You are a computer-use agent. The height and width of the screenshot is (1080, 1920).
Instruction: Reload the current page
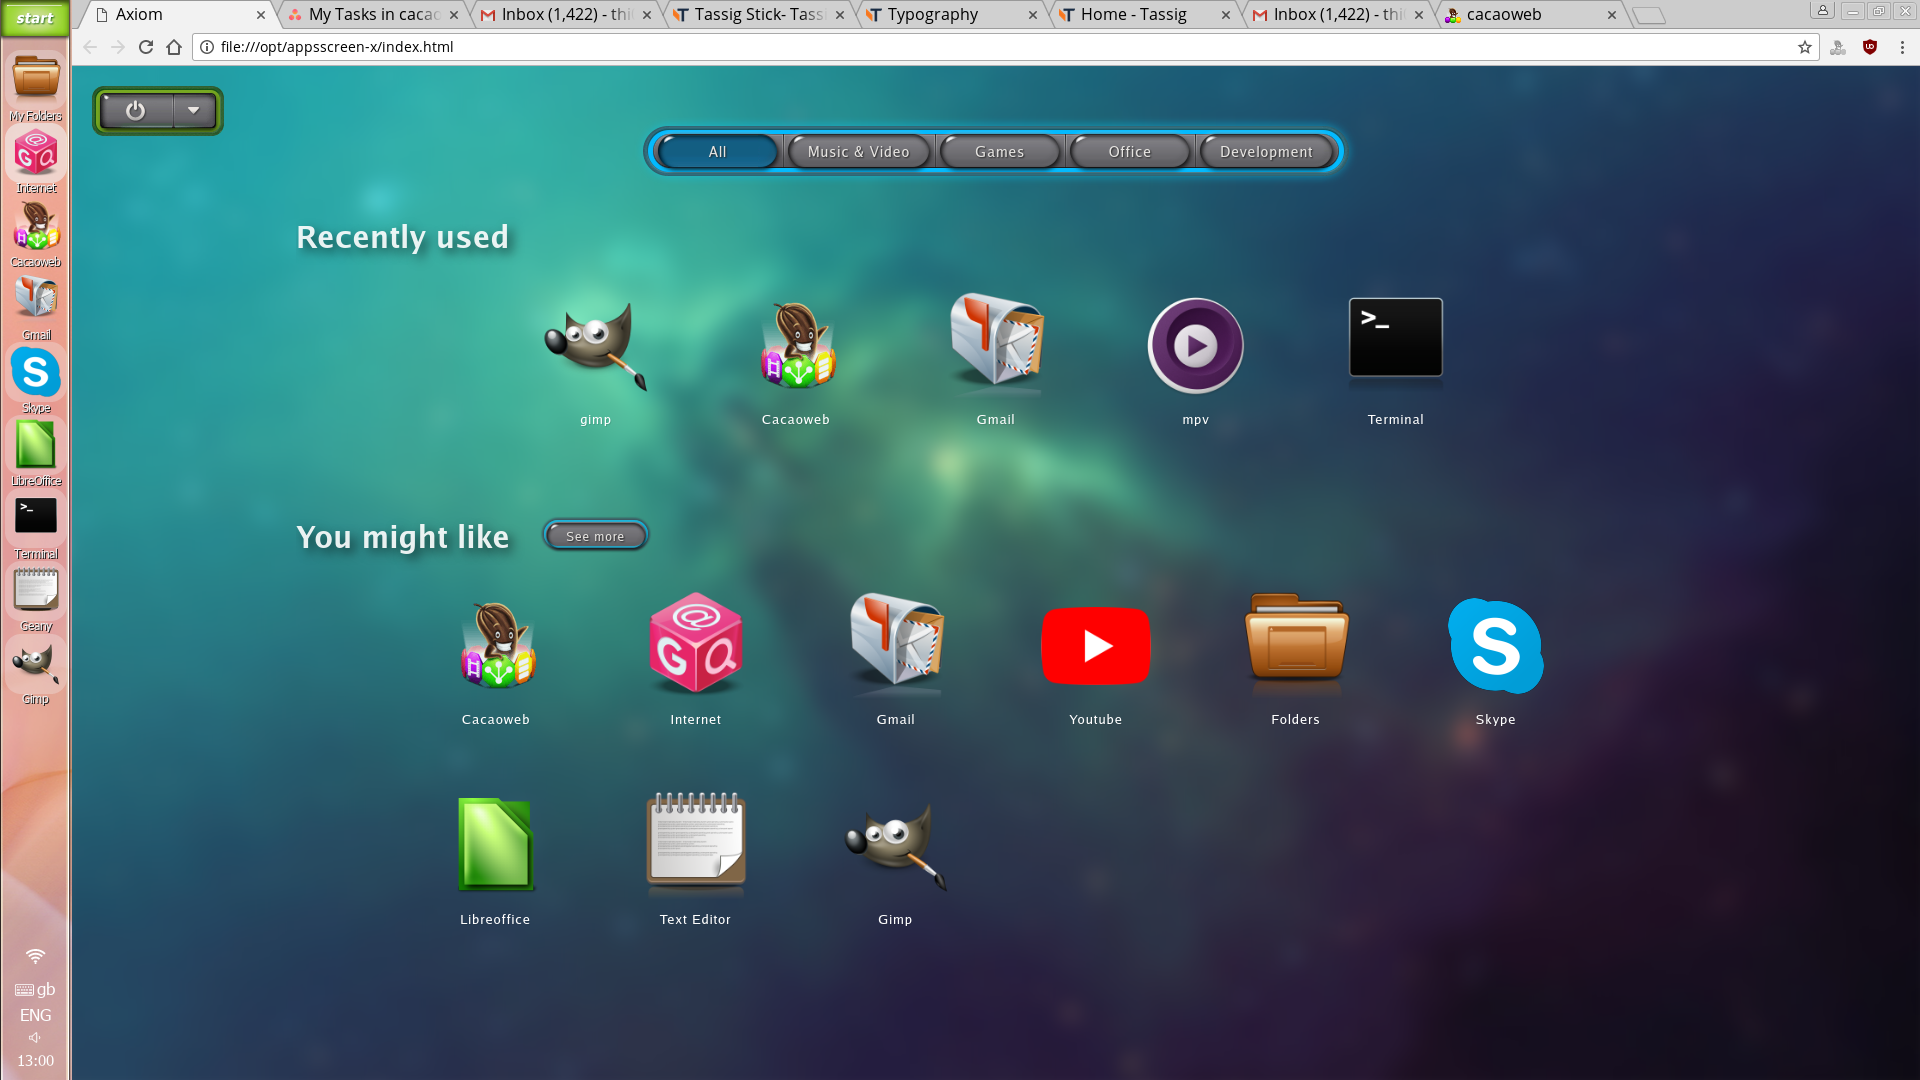tap(146, 47)
